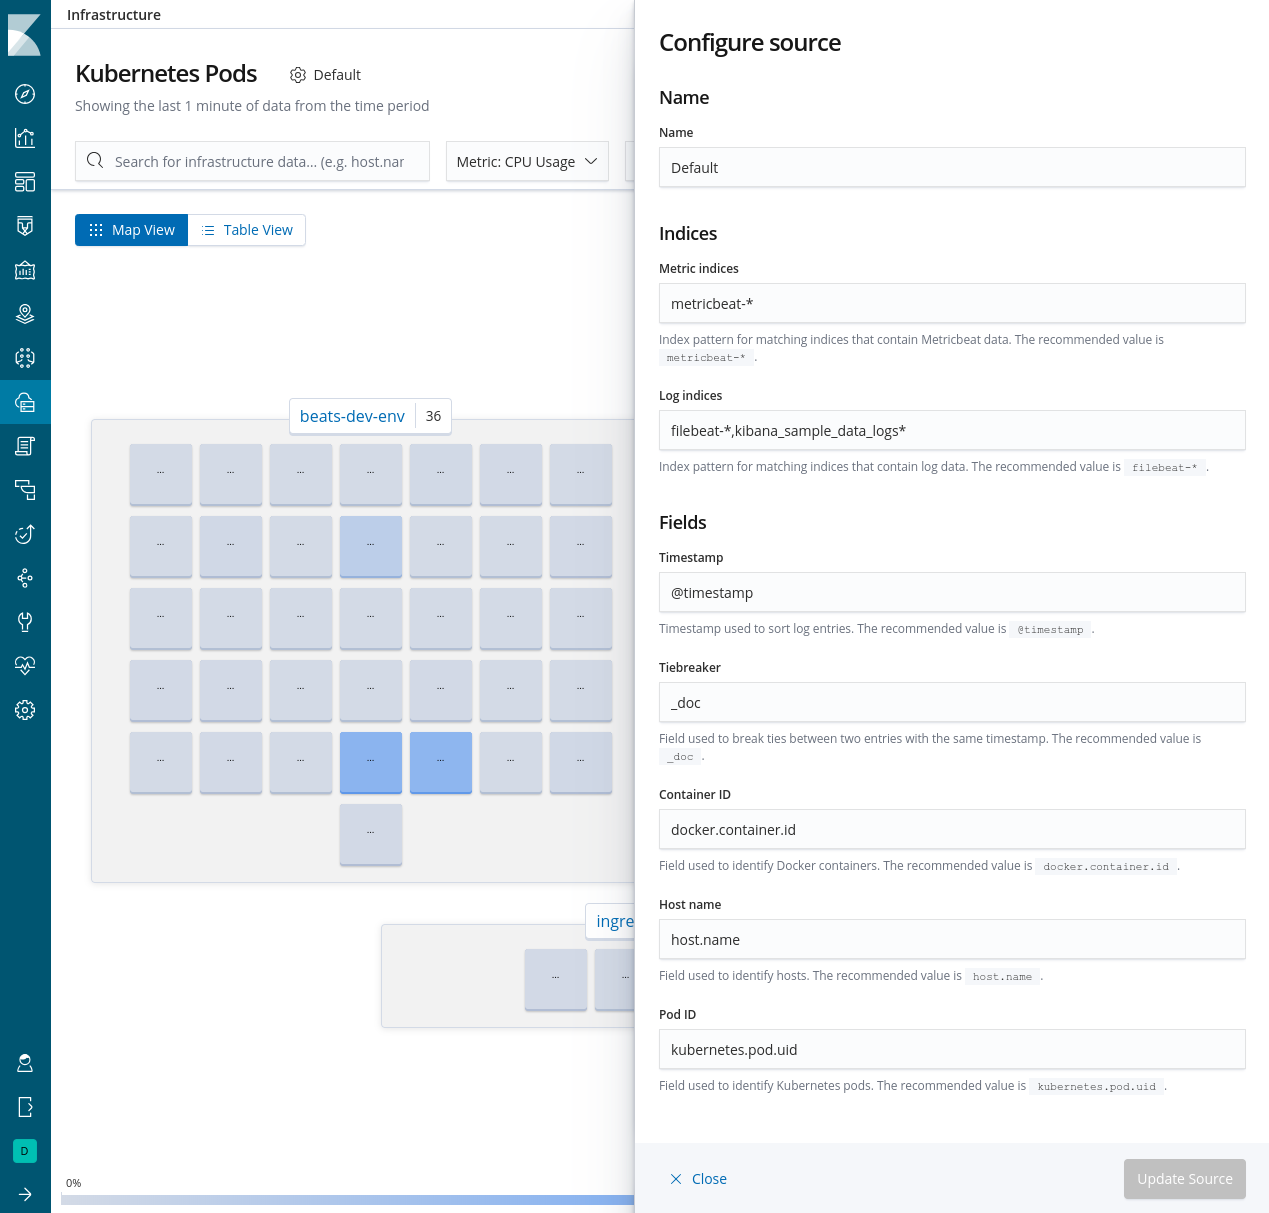Open the Discover compass icon in sidebar
The image size is (1269, 1213).
(x=25, y=94)
